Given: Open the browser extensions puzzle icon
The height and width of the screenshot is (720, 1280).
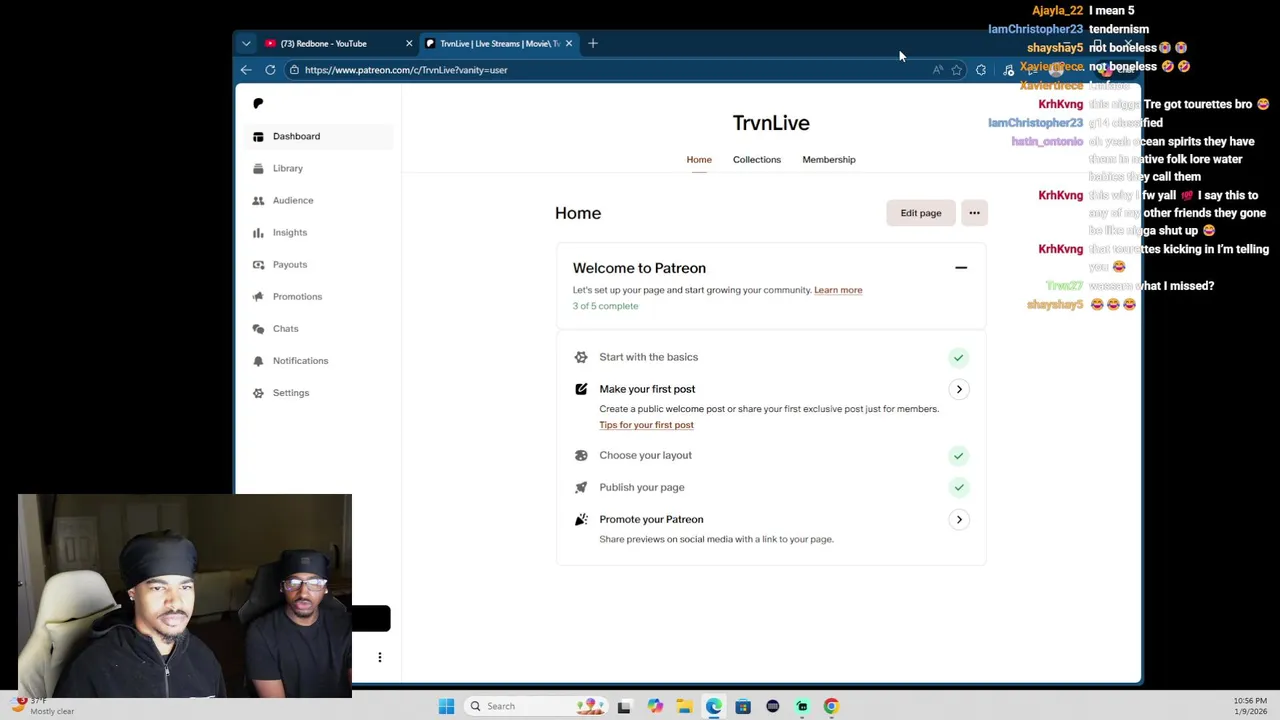Looking at the screenshot, I should click(x=981, y=70).
